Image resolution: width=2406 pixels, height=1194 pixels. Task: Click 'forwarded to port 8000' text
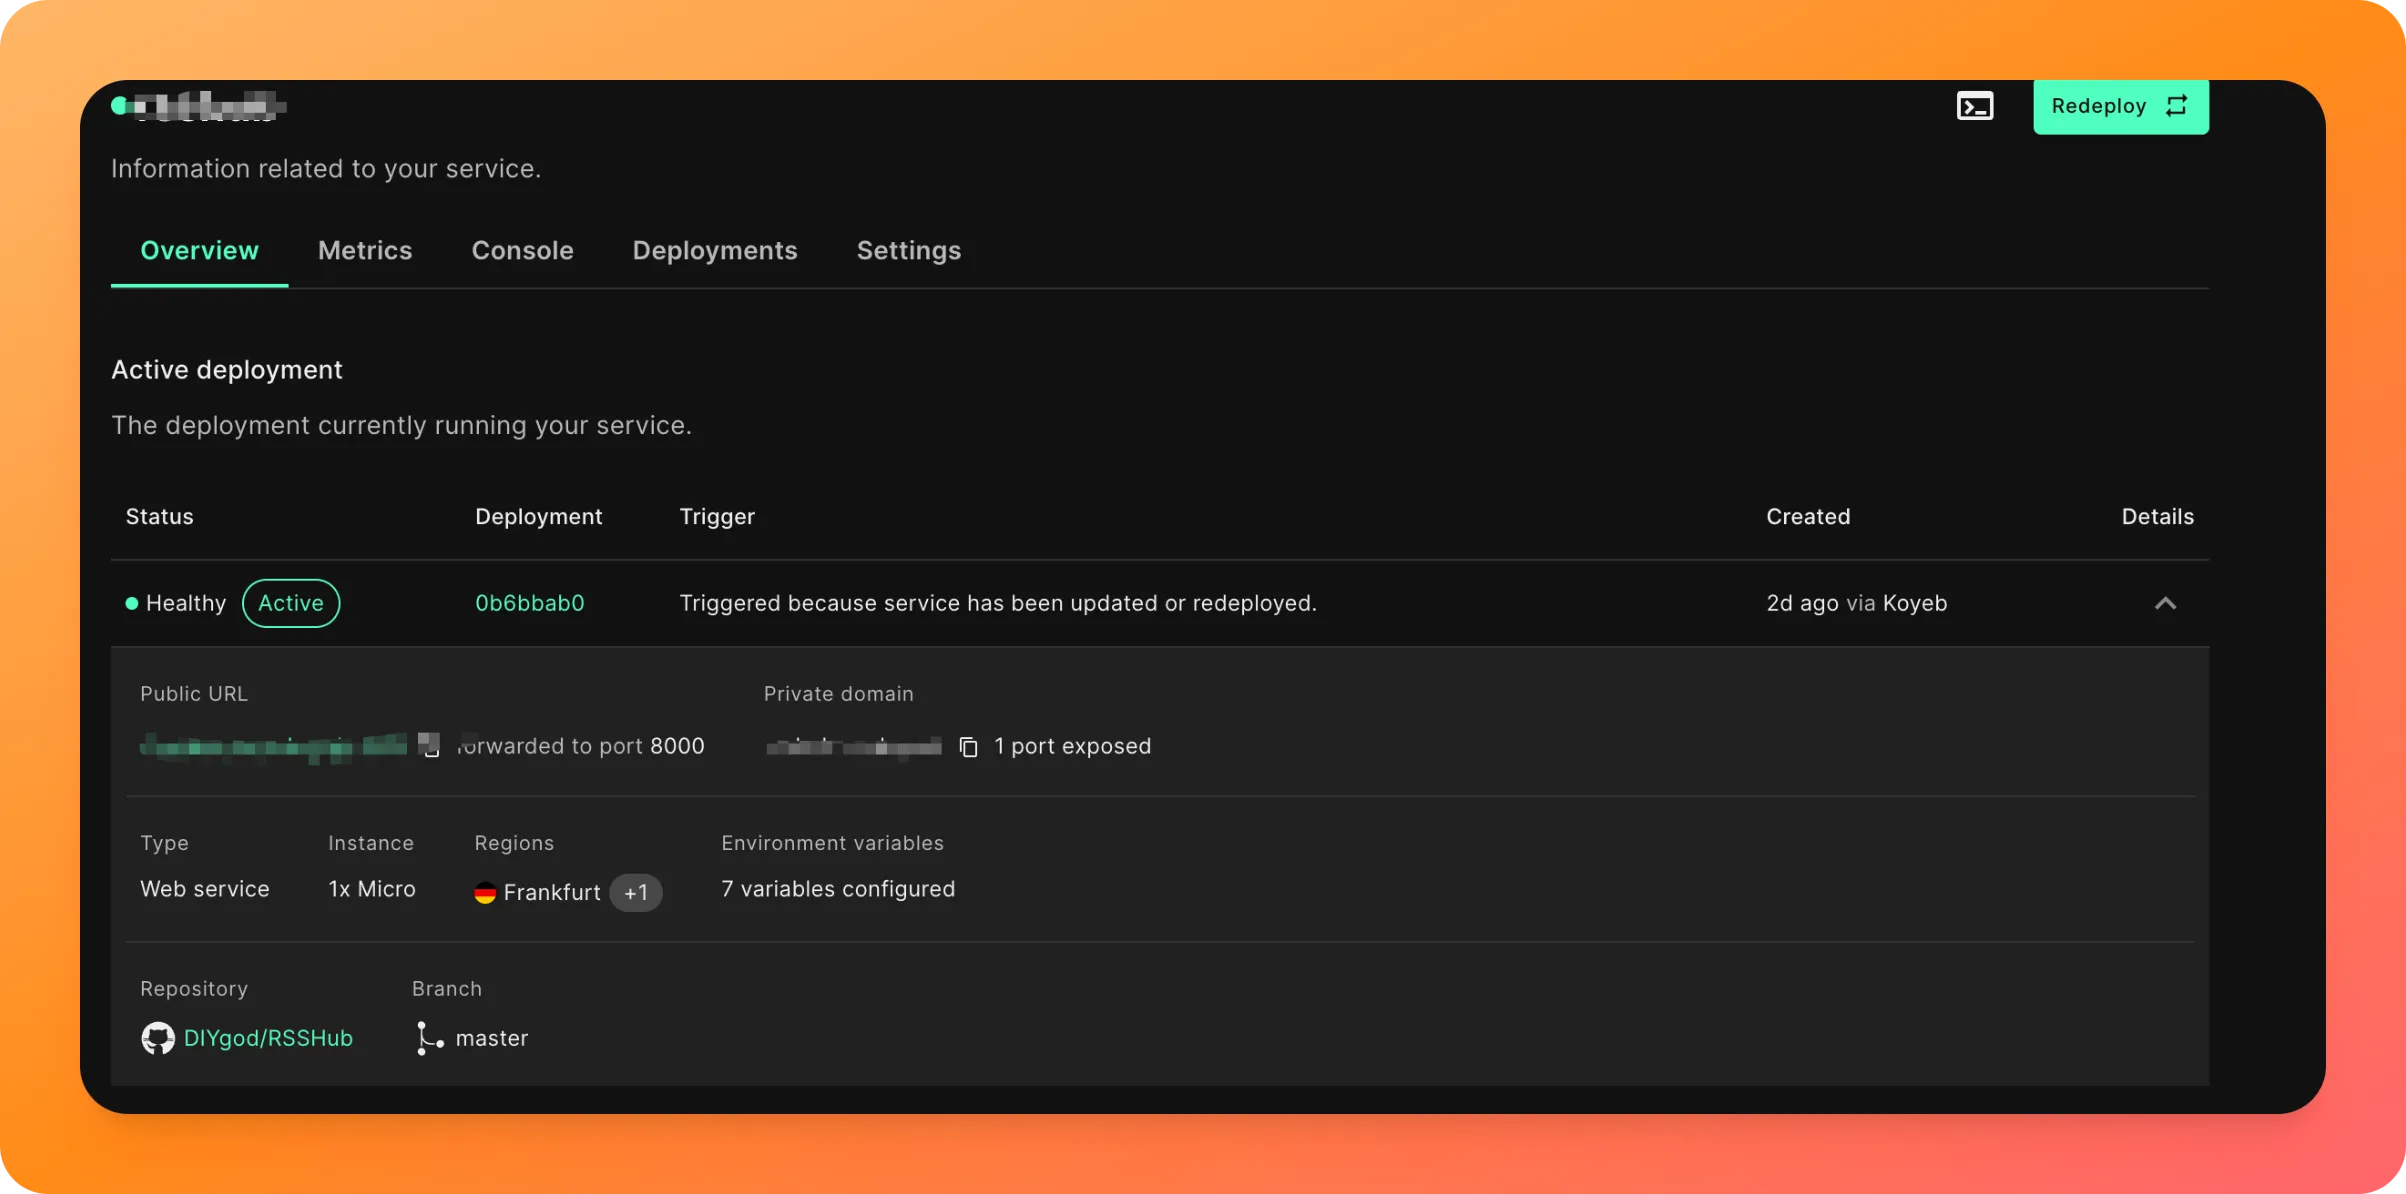click(581, 746)
